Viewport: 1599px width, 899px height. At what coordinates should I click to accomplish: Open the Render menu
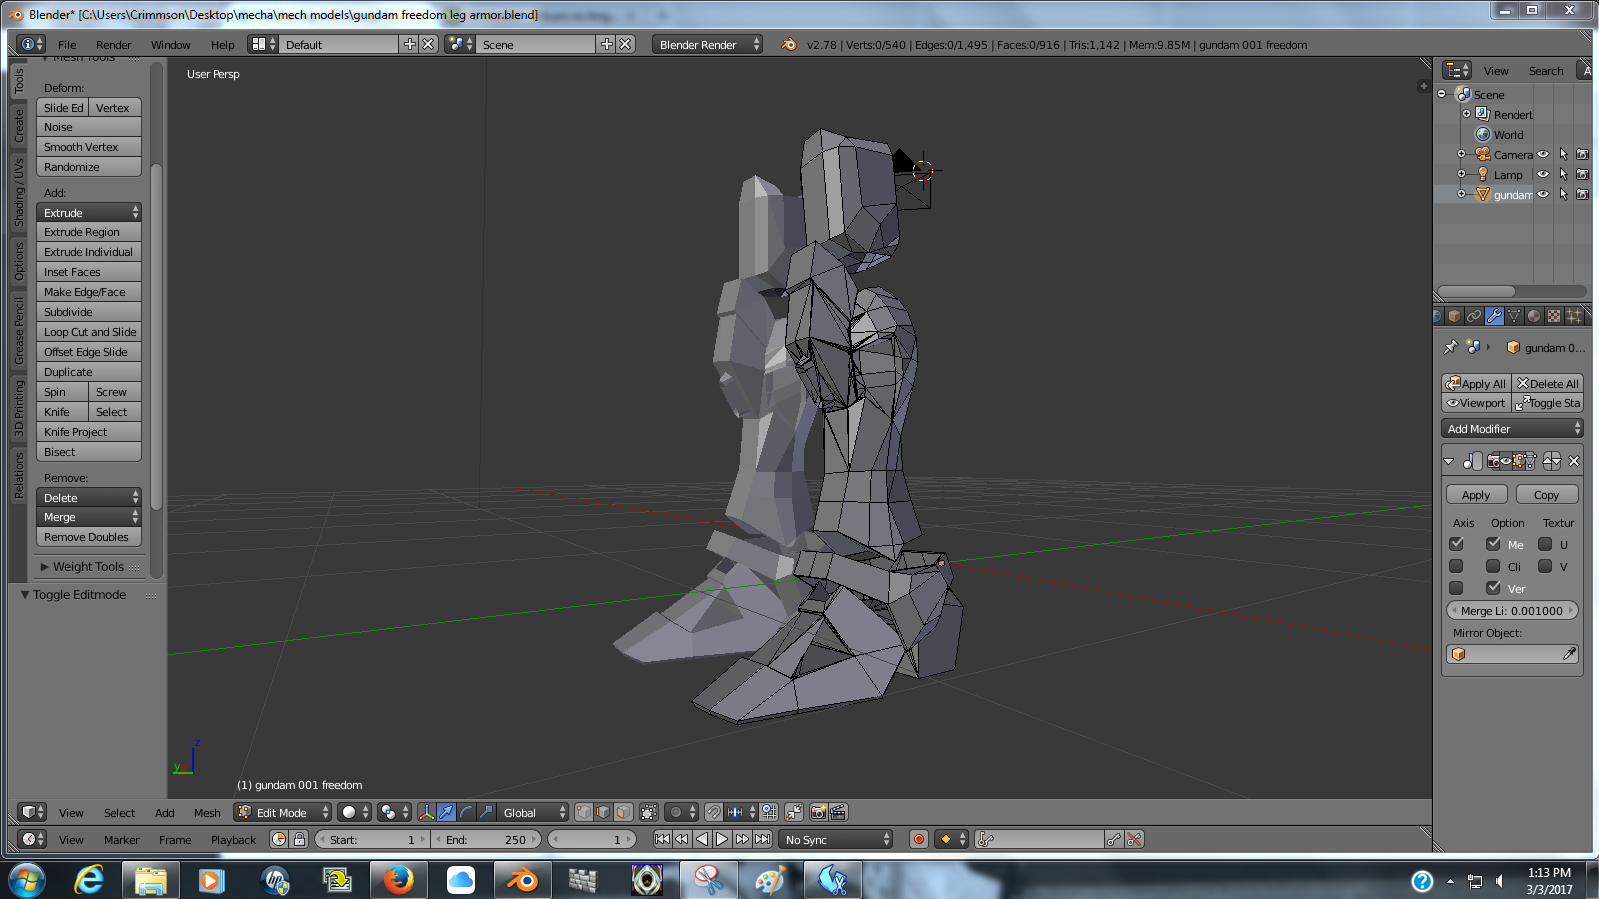114,44
